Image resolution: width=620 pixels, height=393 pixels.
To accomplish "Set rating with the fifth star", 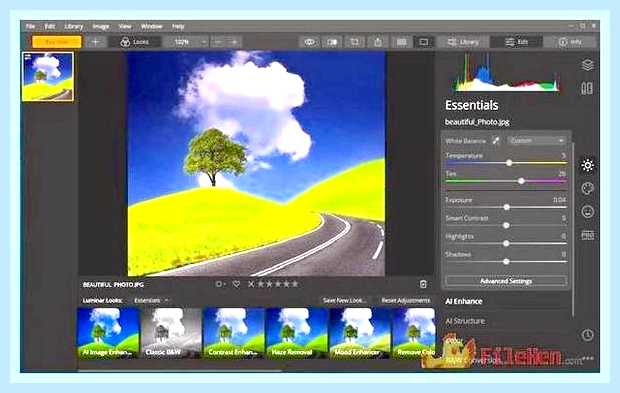I will 295,284.
